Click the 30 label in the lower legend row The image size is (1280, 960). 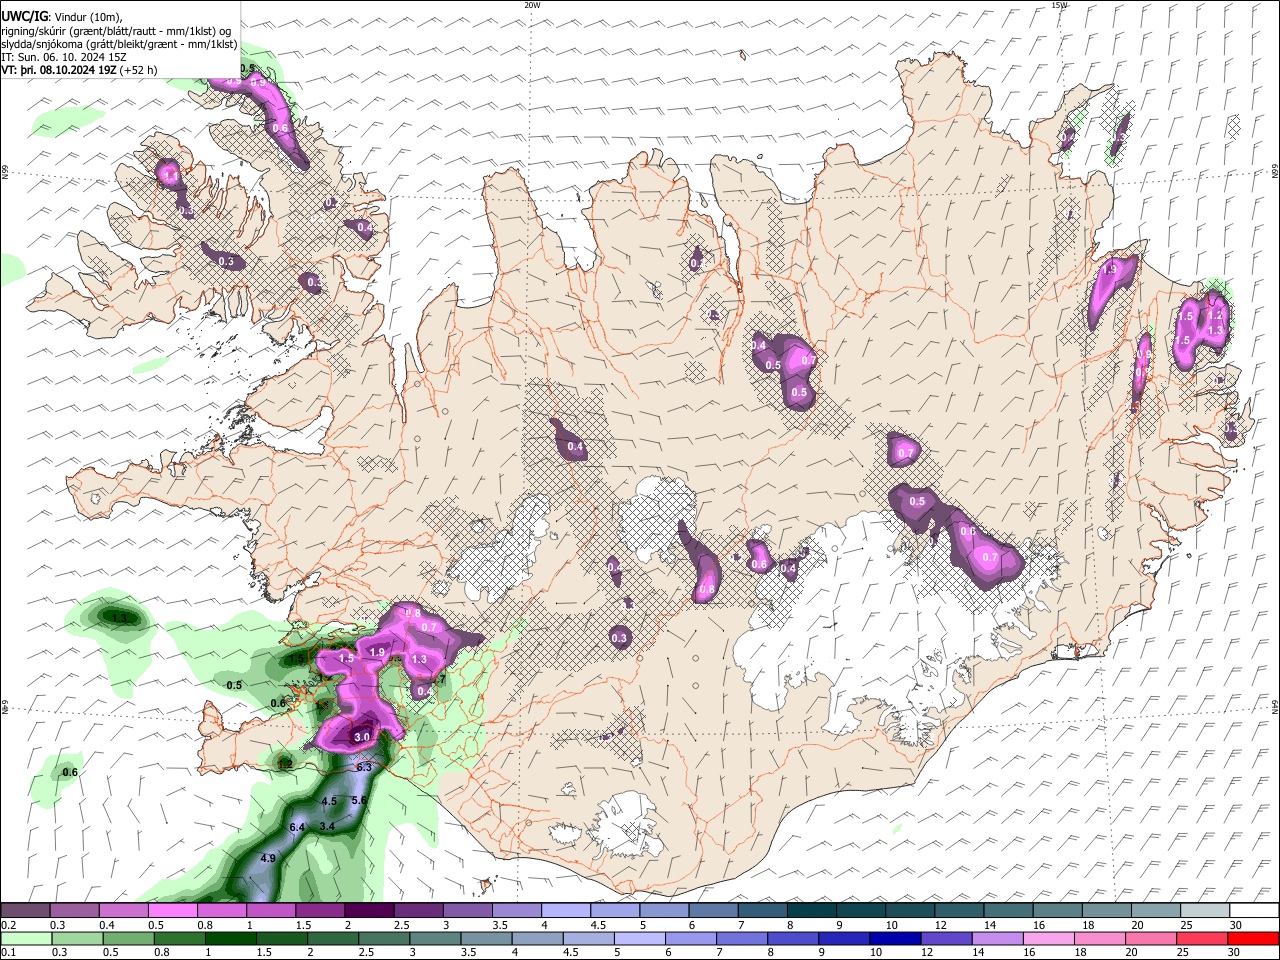point(1236,952)
